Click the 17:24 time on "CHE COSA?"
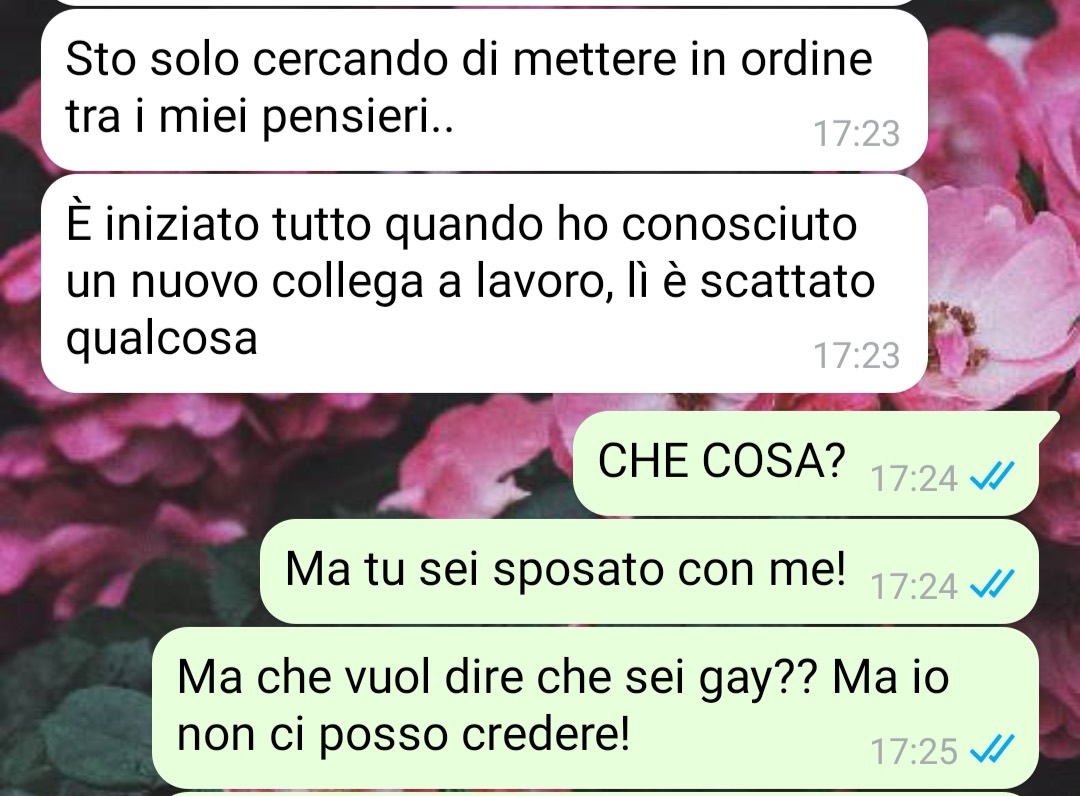 click(914, 479)
